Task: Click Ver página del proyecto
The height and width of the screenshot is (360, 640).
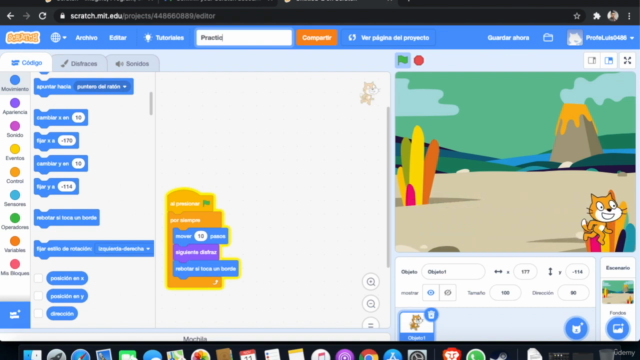Action: tap(389, 38)
